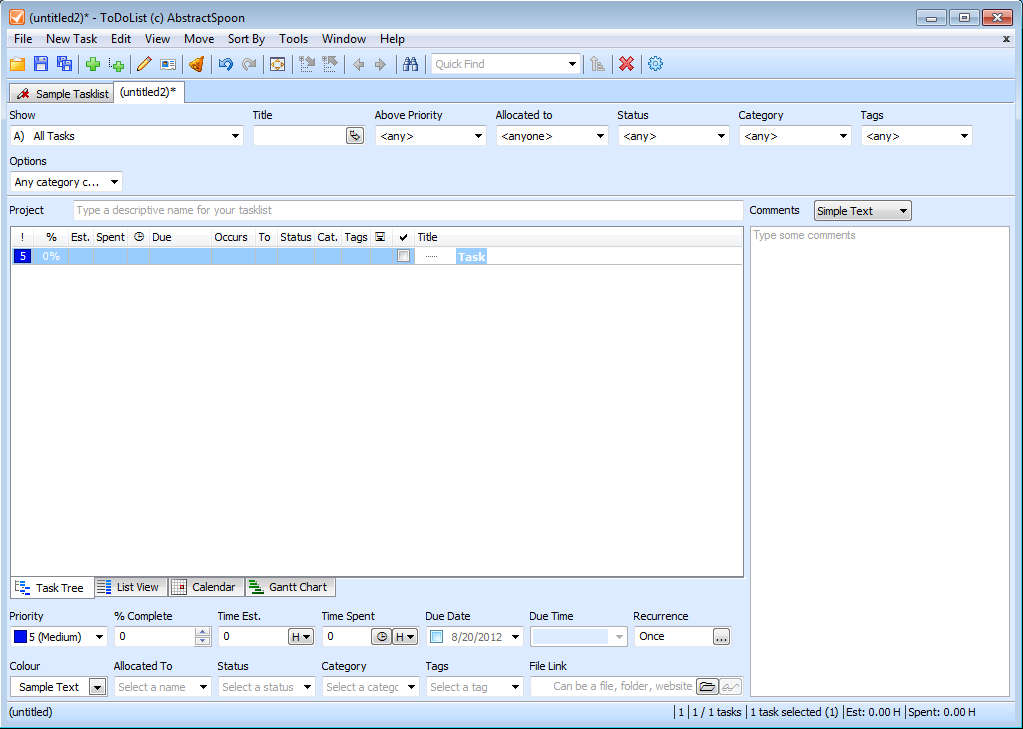Viewport: 1023px width, 729px height.
Task: Open the Comments Simple Text format dropdown
Action: [x=903, y=211]
